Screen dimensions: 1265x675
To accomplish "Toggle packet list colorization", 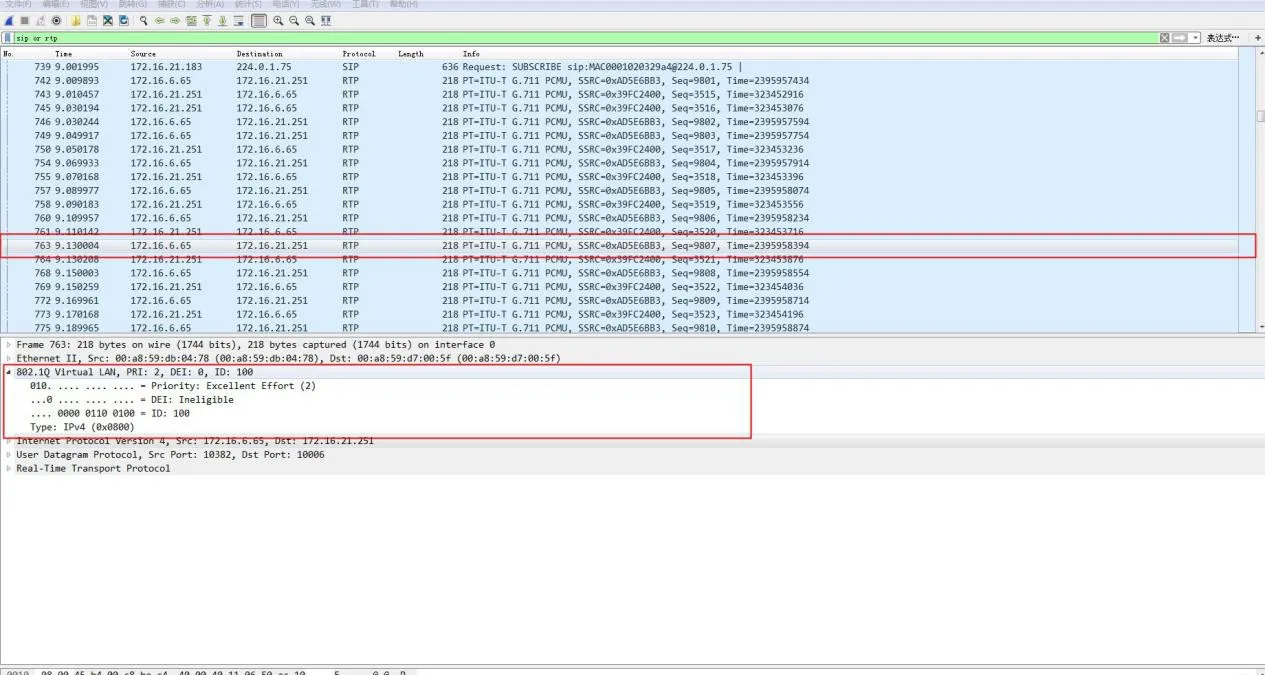I will [260, 20].
